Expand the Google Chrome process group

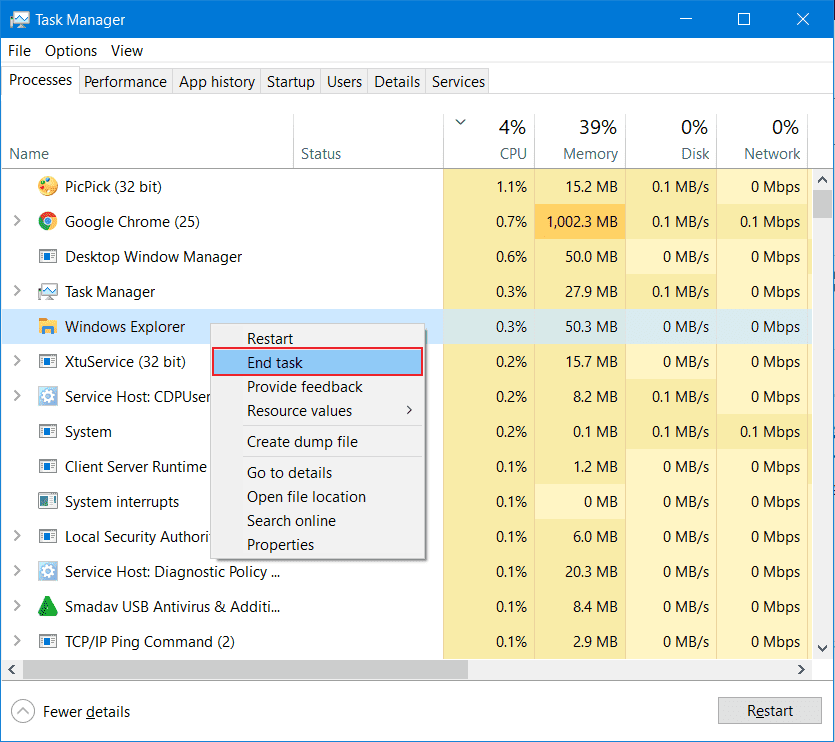(x=17, y=221)
